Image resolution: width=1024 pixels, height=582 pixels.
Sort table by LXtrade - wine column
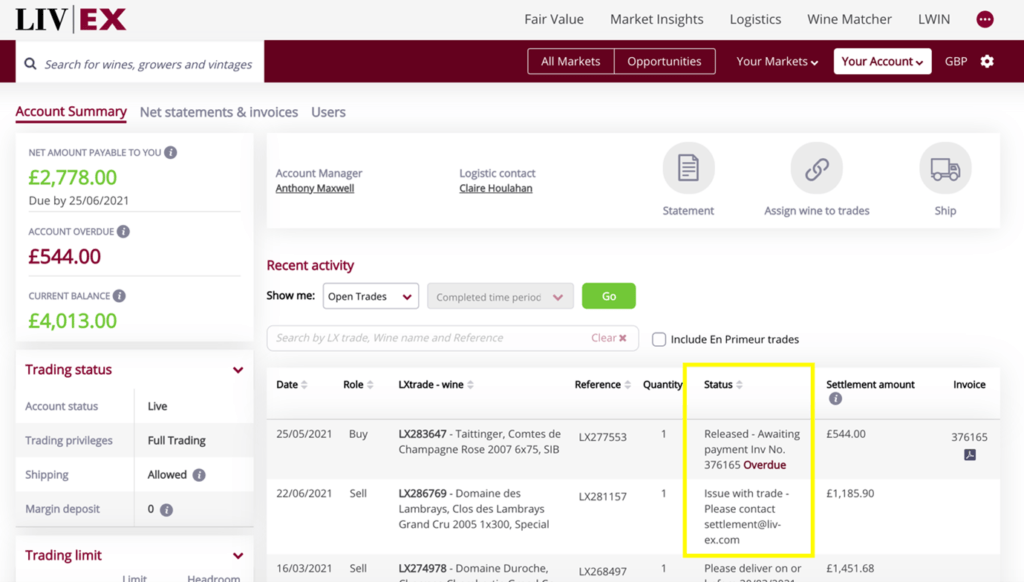(471, 385)
